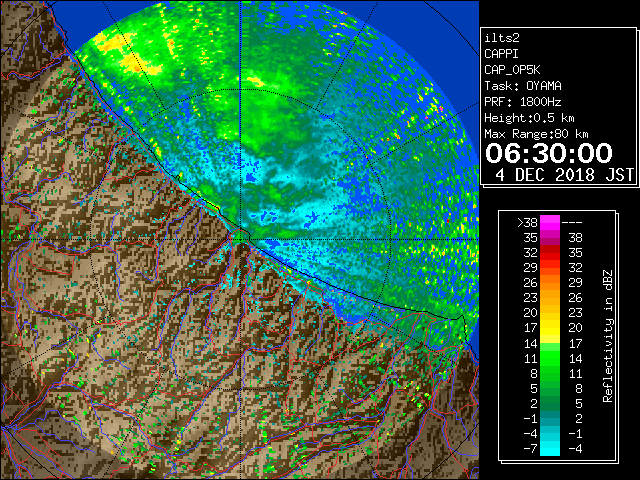Pick the bright green 11–14 dBZ swatch
This screenshot has width=640, height=480.
point(550,358)
